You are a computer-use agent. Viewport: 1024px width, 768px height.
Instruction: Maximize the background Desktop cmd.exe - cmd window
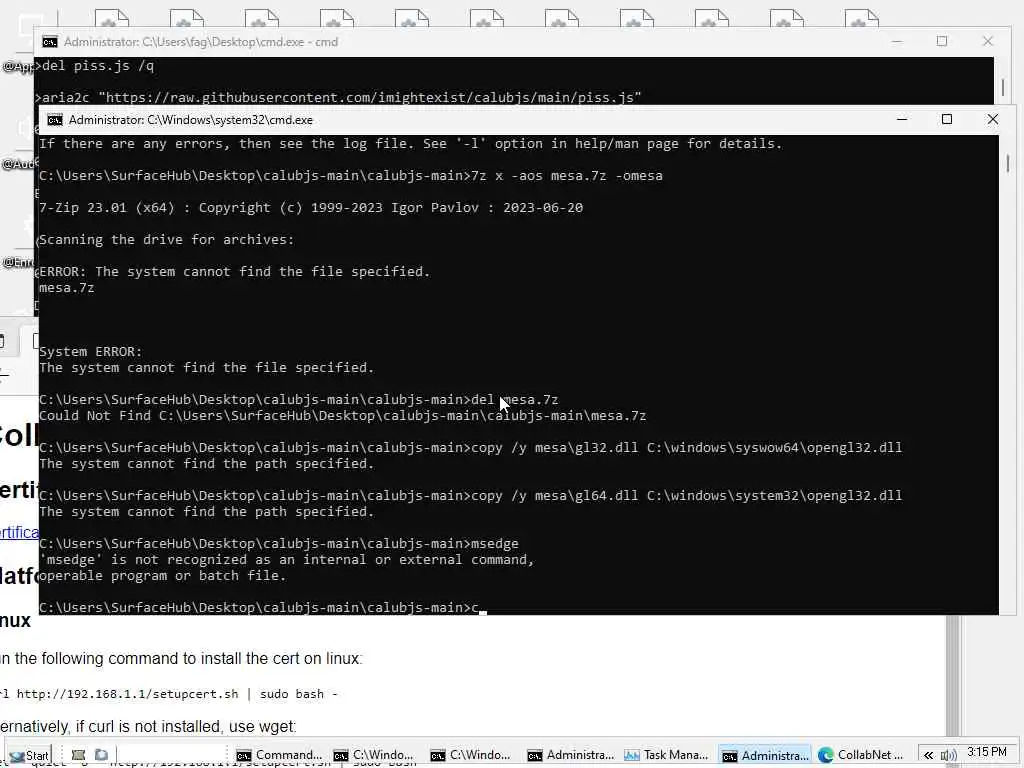(x=942, y=41)
